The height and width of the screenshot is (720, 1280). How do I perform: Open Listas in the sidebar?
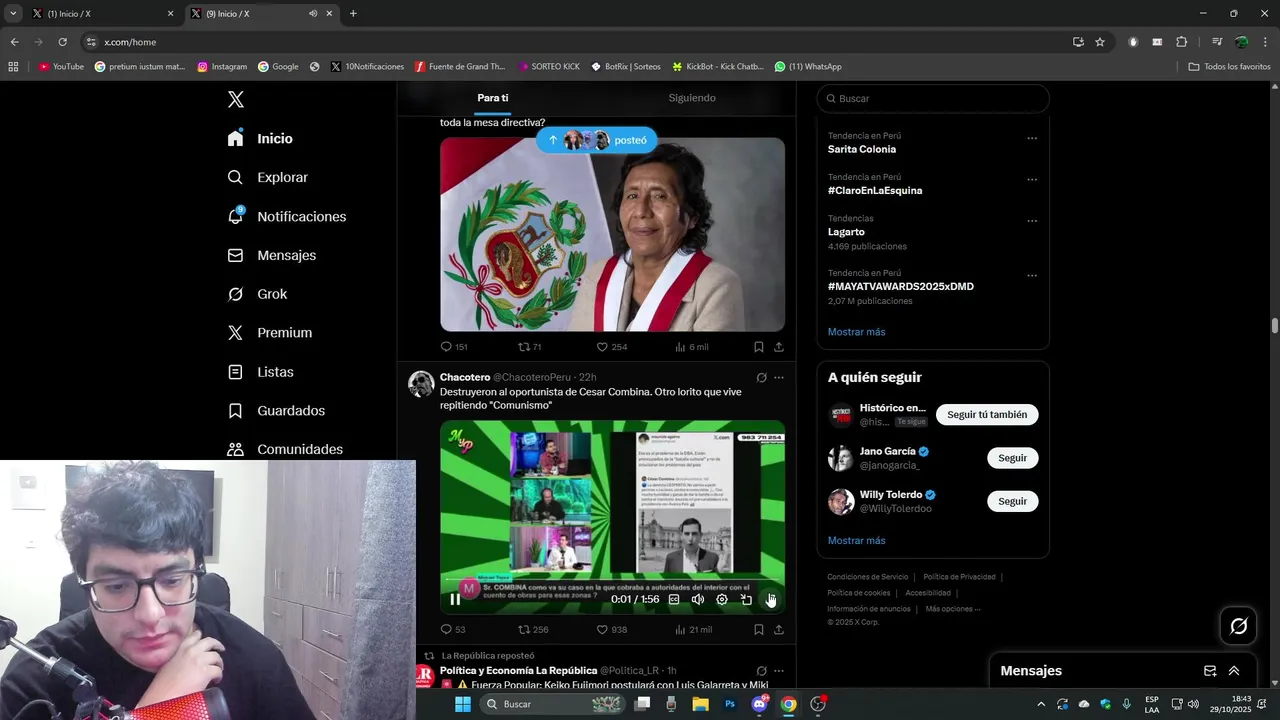[x=261, y=372]
